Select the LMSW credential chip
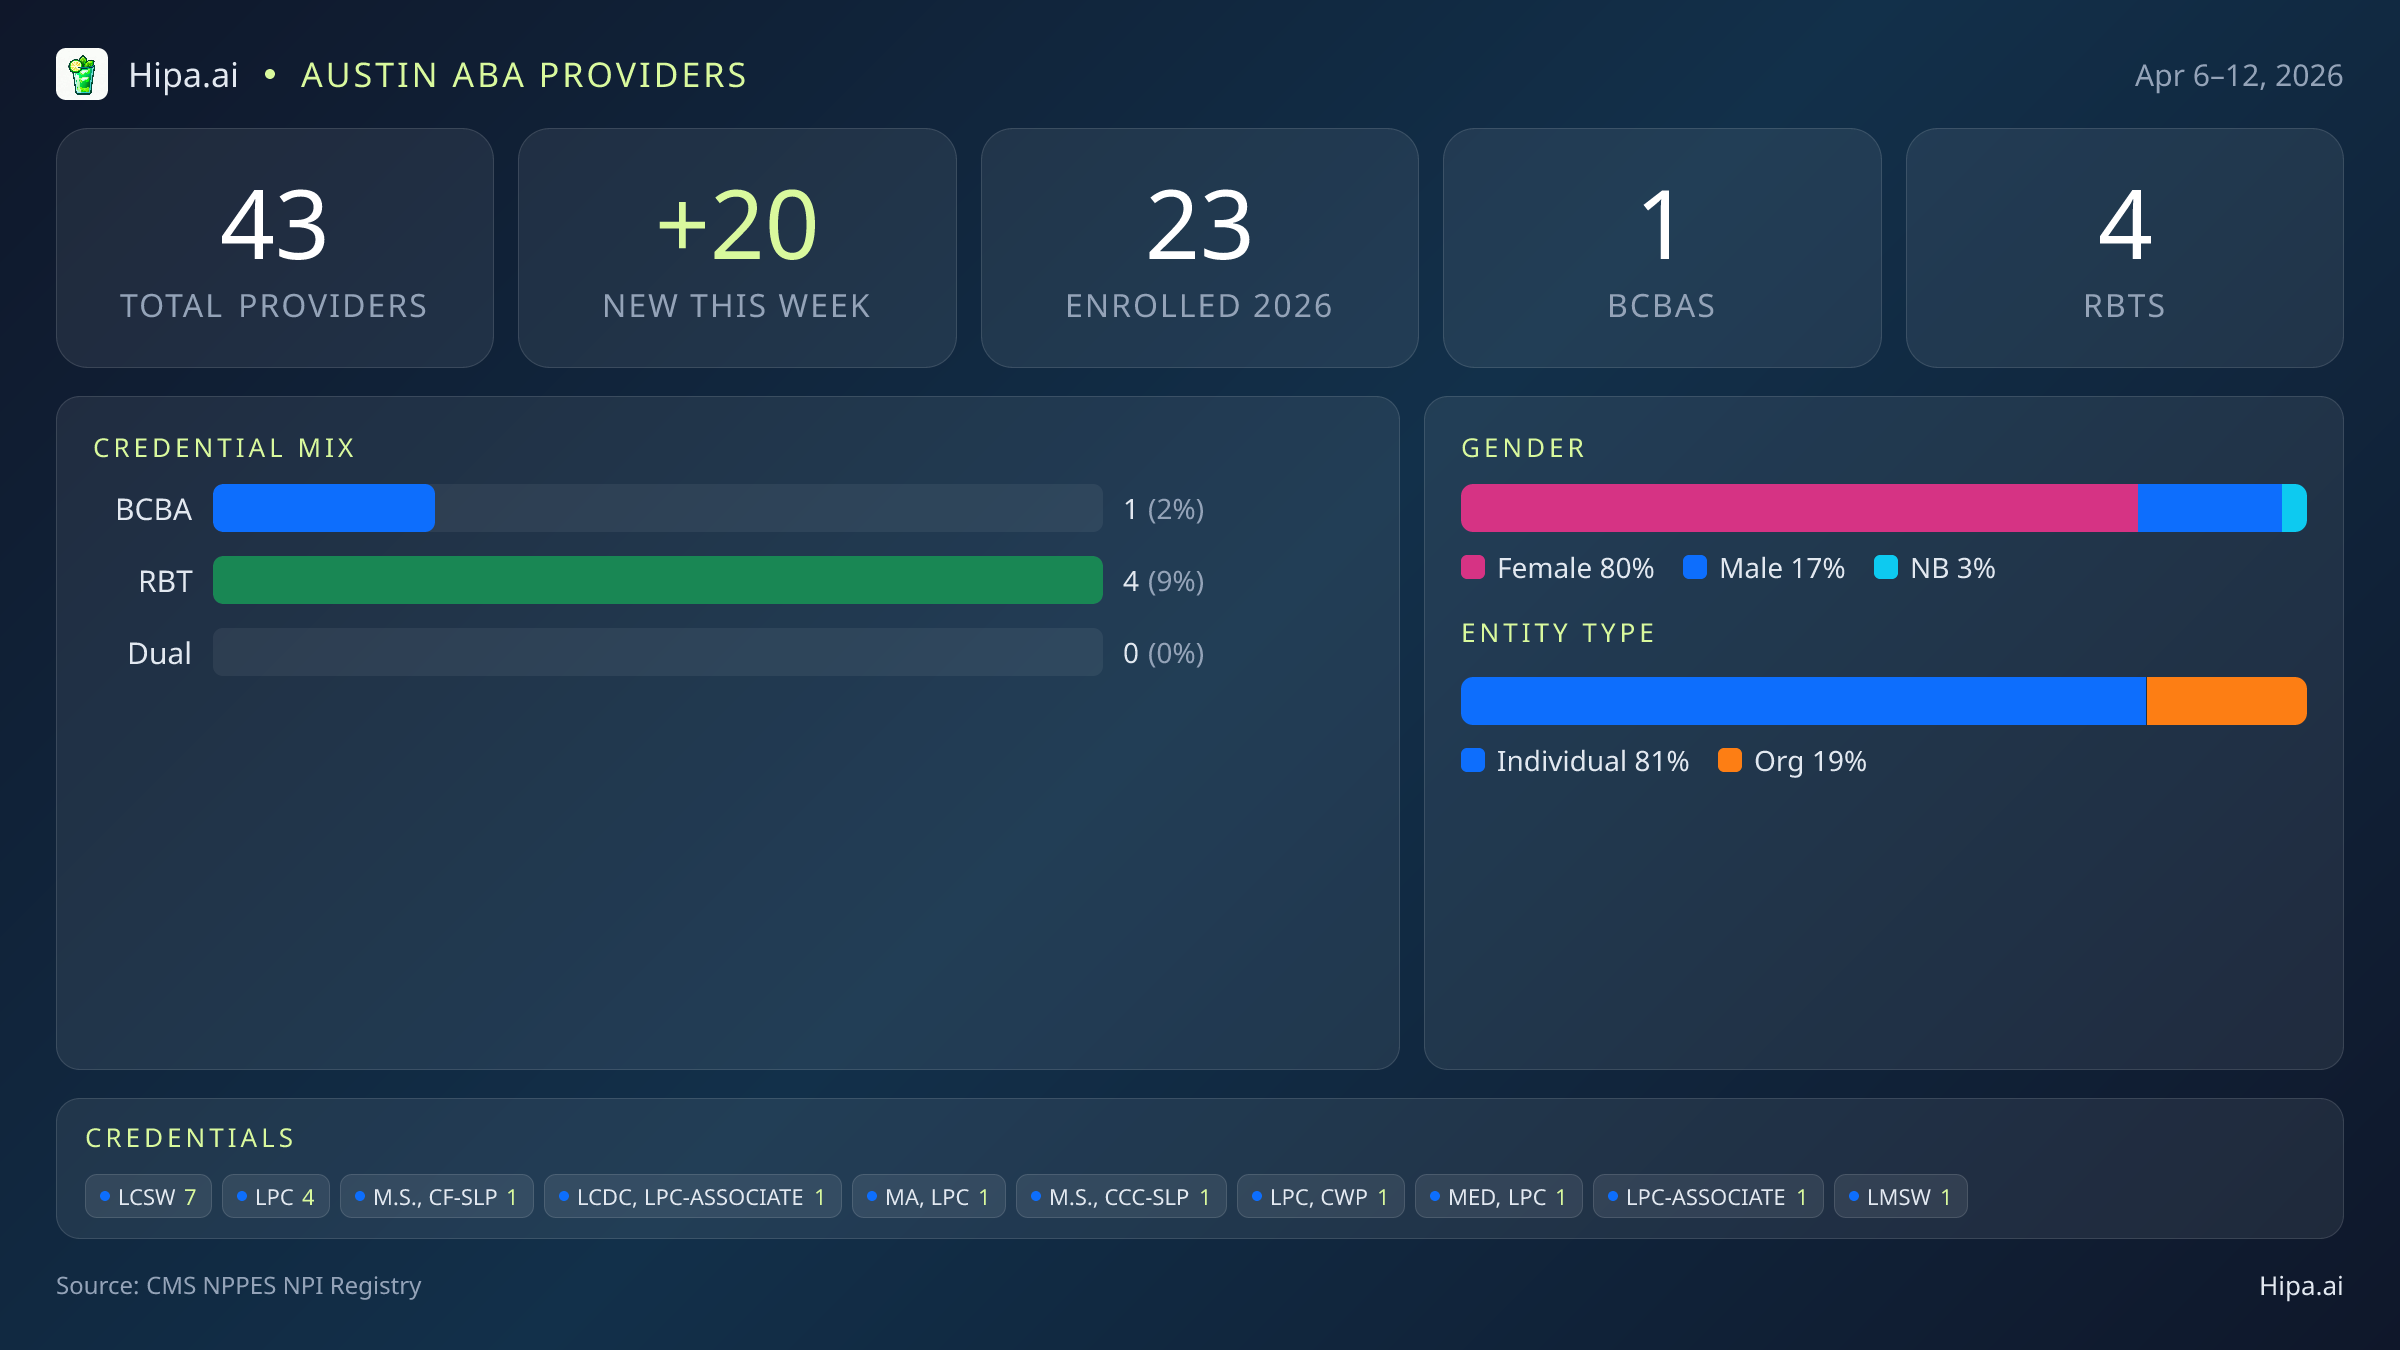 (1900, 1197)
